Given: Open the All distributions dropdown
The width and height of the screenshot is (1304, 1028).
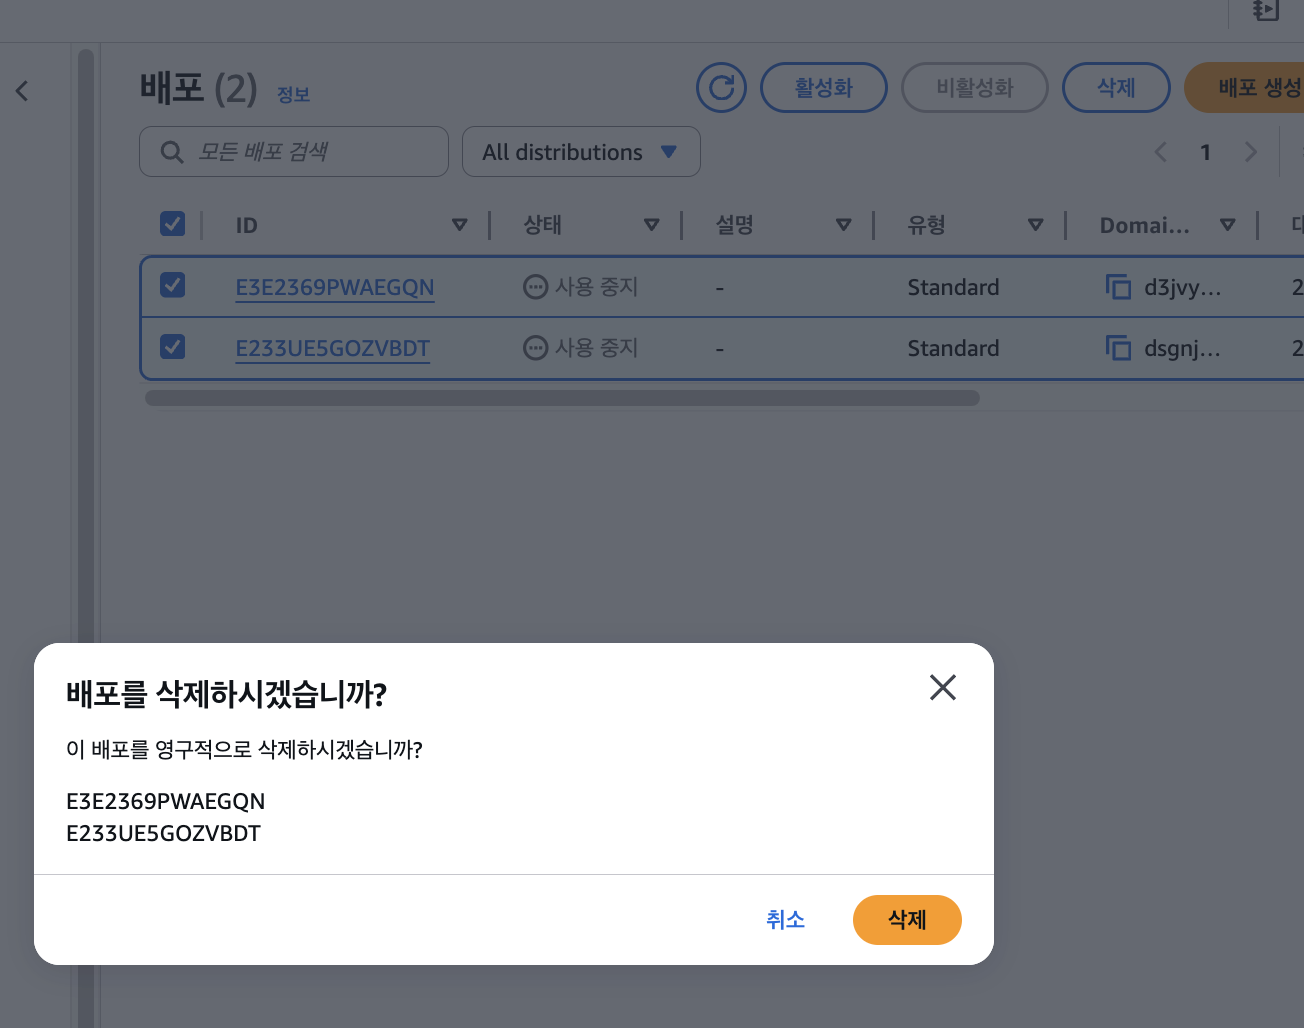Looking at the screenshot, I should (581, 152).
